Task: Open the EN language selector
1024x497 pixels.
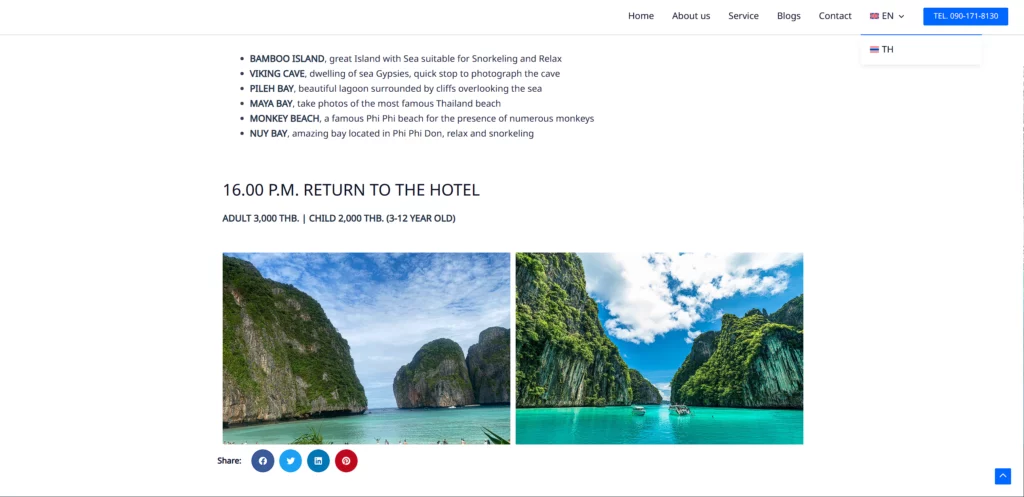Action: [x=887, y=16]
